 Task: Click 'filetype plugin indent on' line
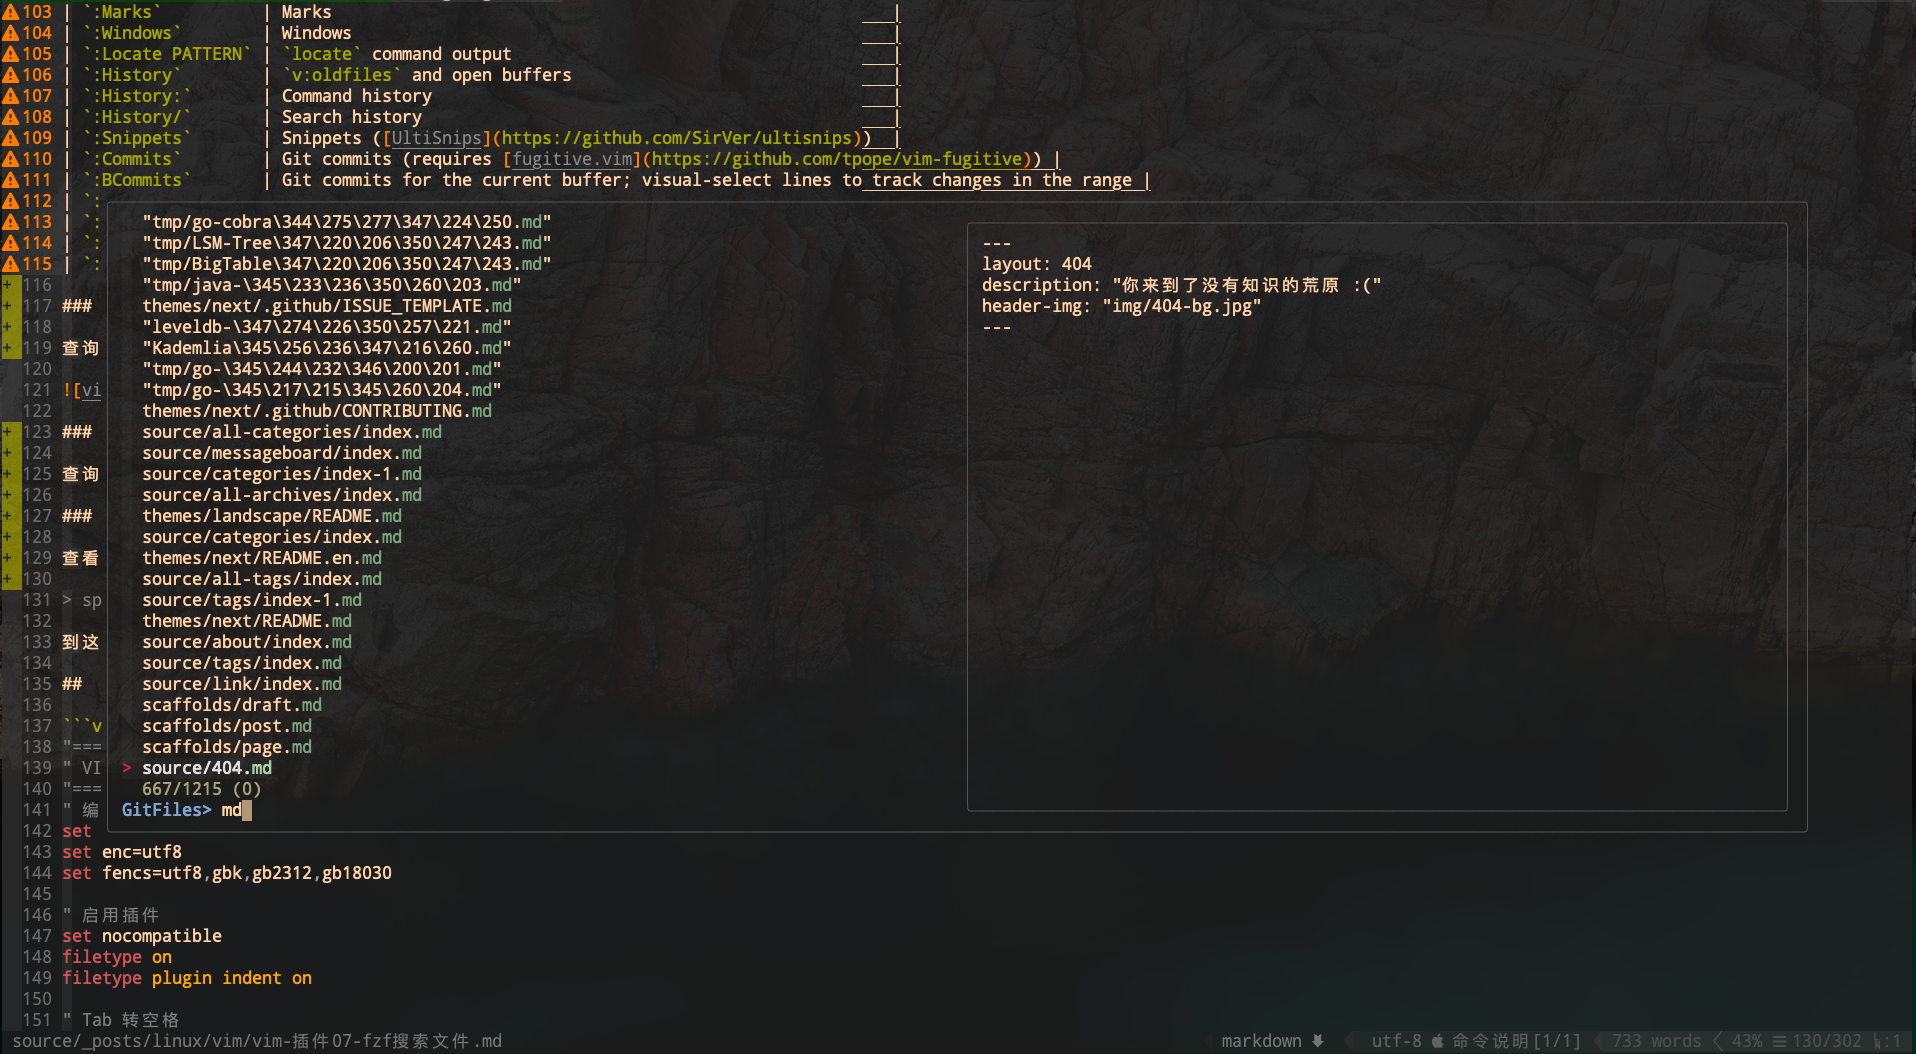(187, 978)
